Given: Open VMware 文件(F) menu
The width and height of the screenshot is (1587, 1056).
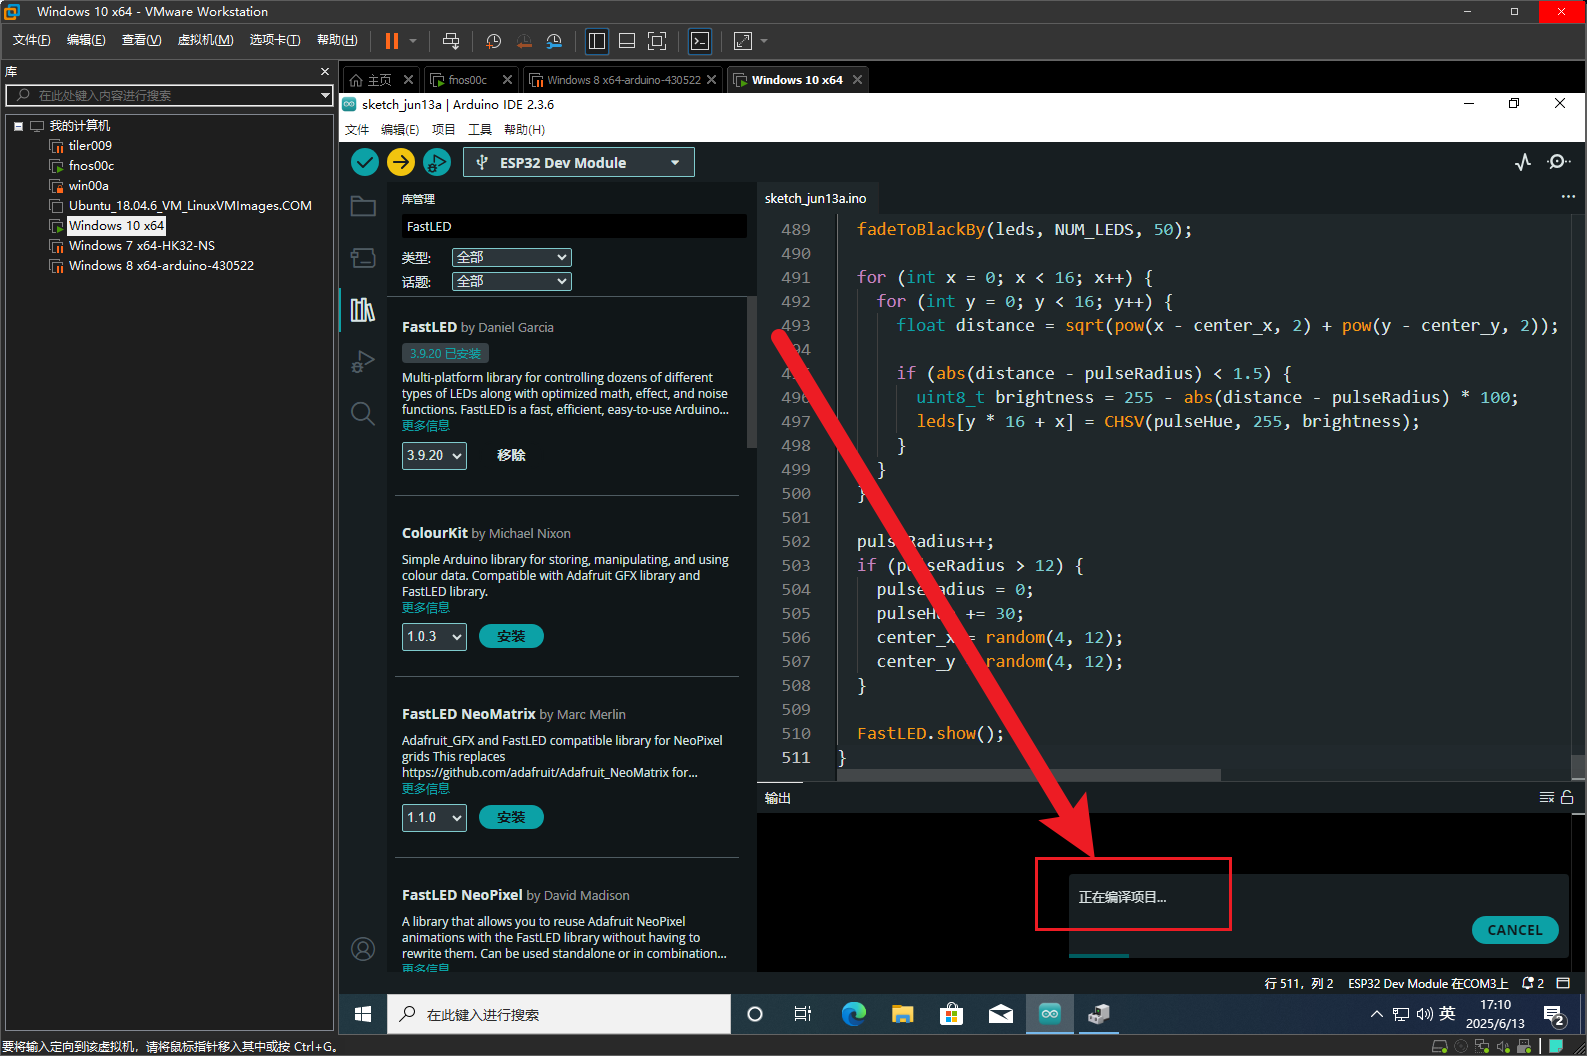Looking at the screenshot, I should point(31,40).
